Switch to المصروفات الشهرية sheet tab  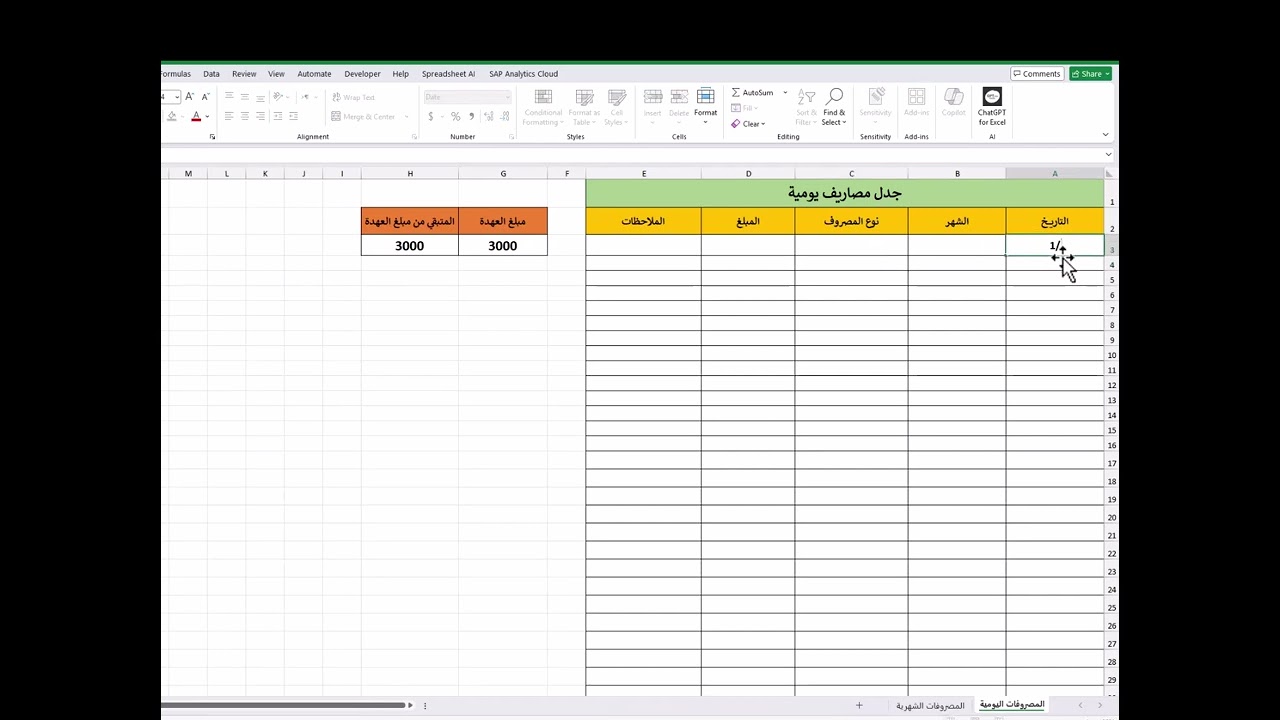pos(930,705)
